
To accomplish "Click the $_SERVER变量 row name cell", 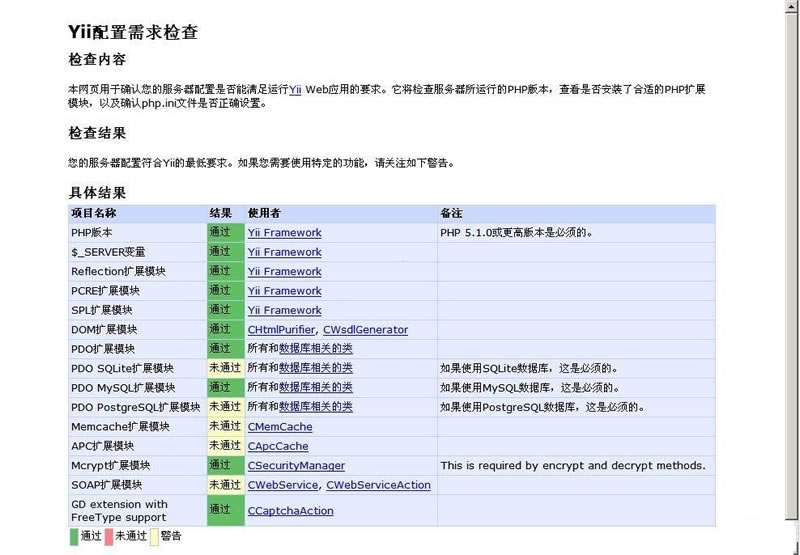I will (x=137, y=252).
